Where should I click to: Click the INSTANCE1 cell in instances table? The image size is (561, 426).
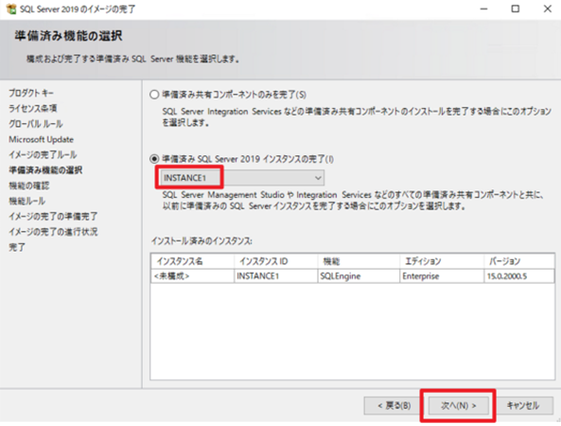click(276, 276)
